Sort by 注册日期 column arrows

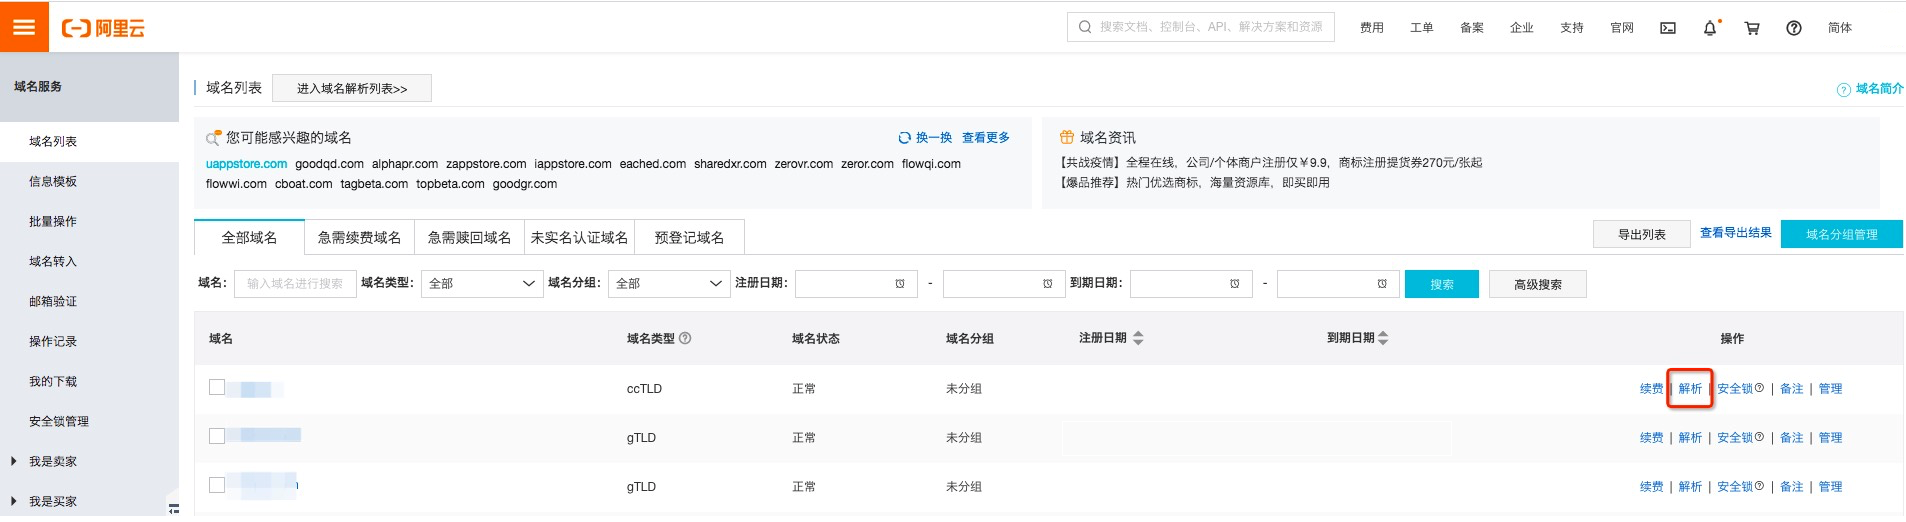[1138, 338]
